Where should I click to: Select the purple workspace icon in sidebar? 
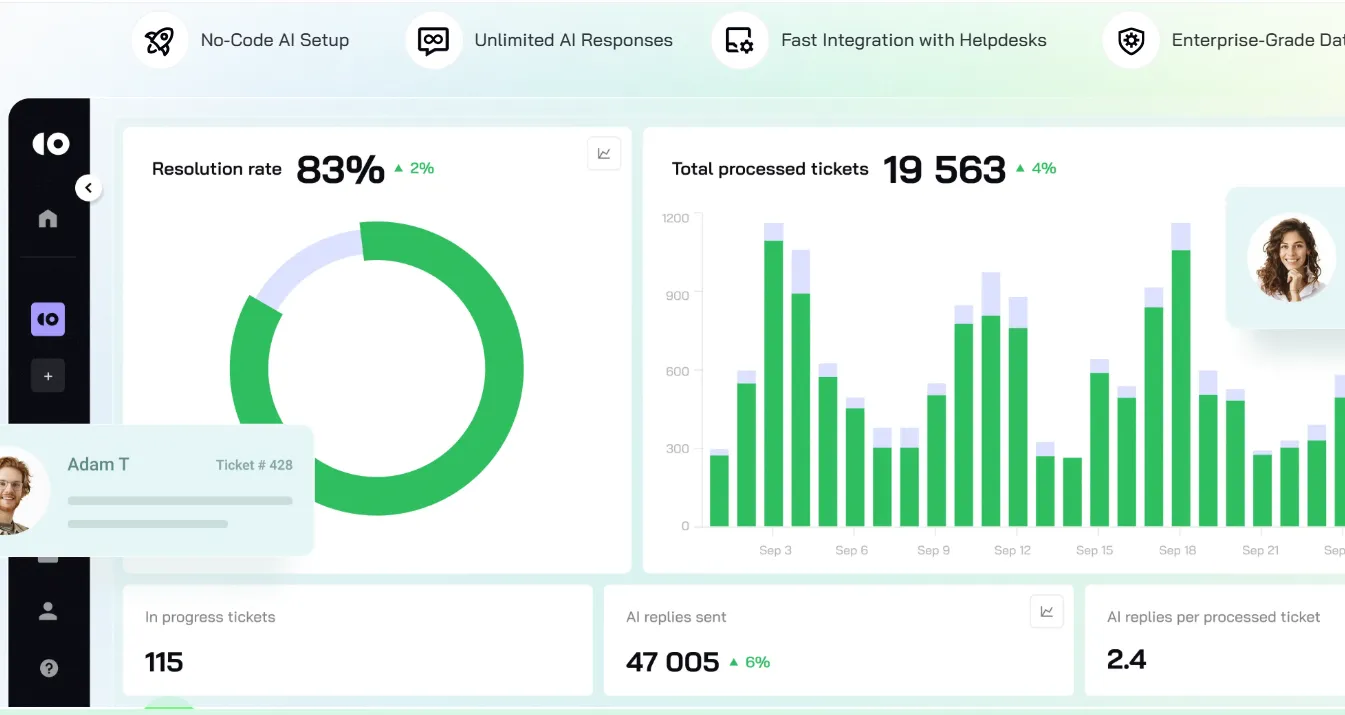[x=48, y=319]
